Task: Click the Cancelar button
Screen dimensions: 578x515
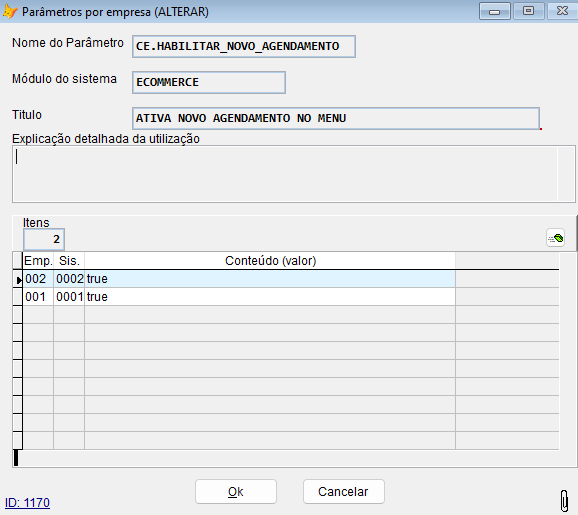Action: (x=344, y=491)
